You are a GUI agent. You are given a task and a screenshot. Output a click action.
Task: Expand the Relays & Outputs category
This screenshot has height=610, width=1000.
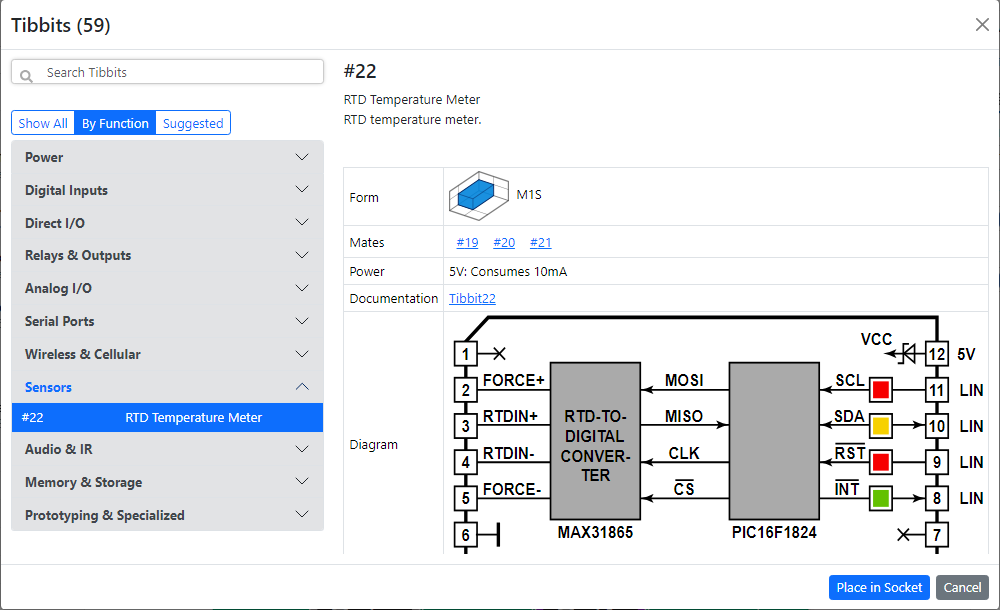pyautogui.click(x=168, y=255)
